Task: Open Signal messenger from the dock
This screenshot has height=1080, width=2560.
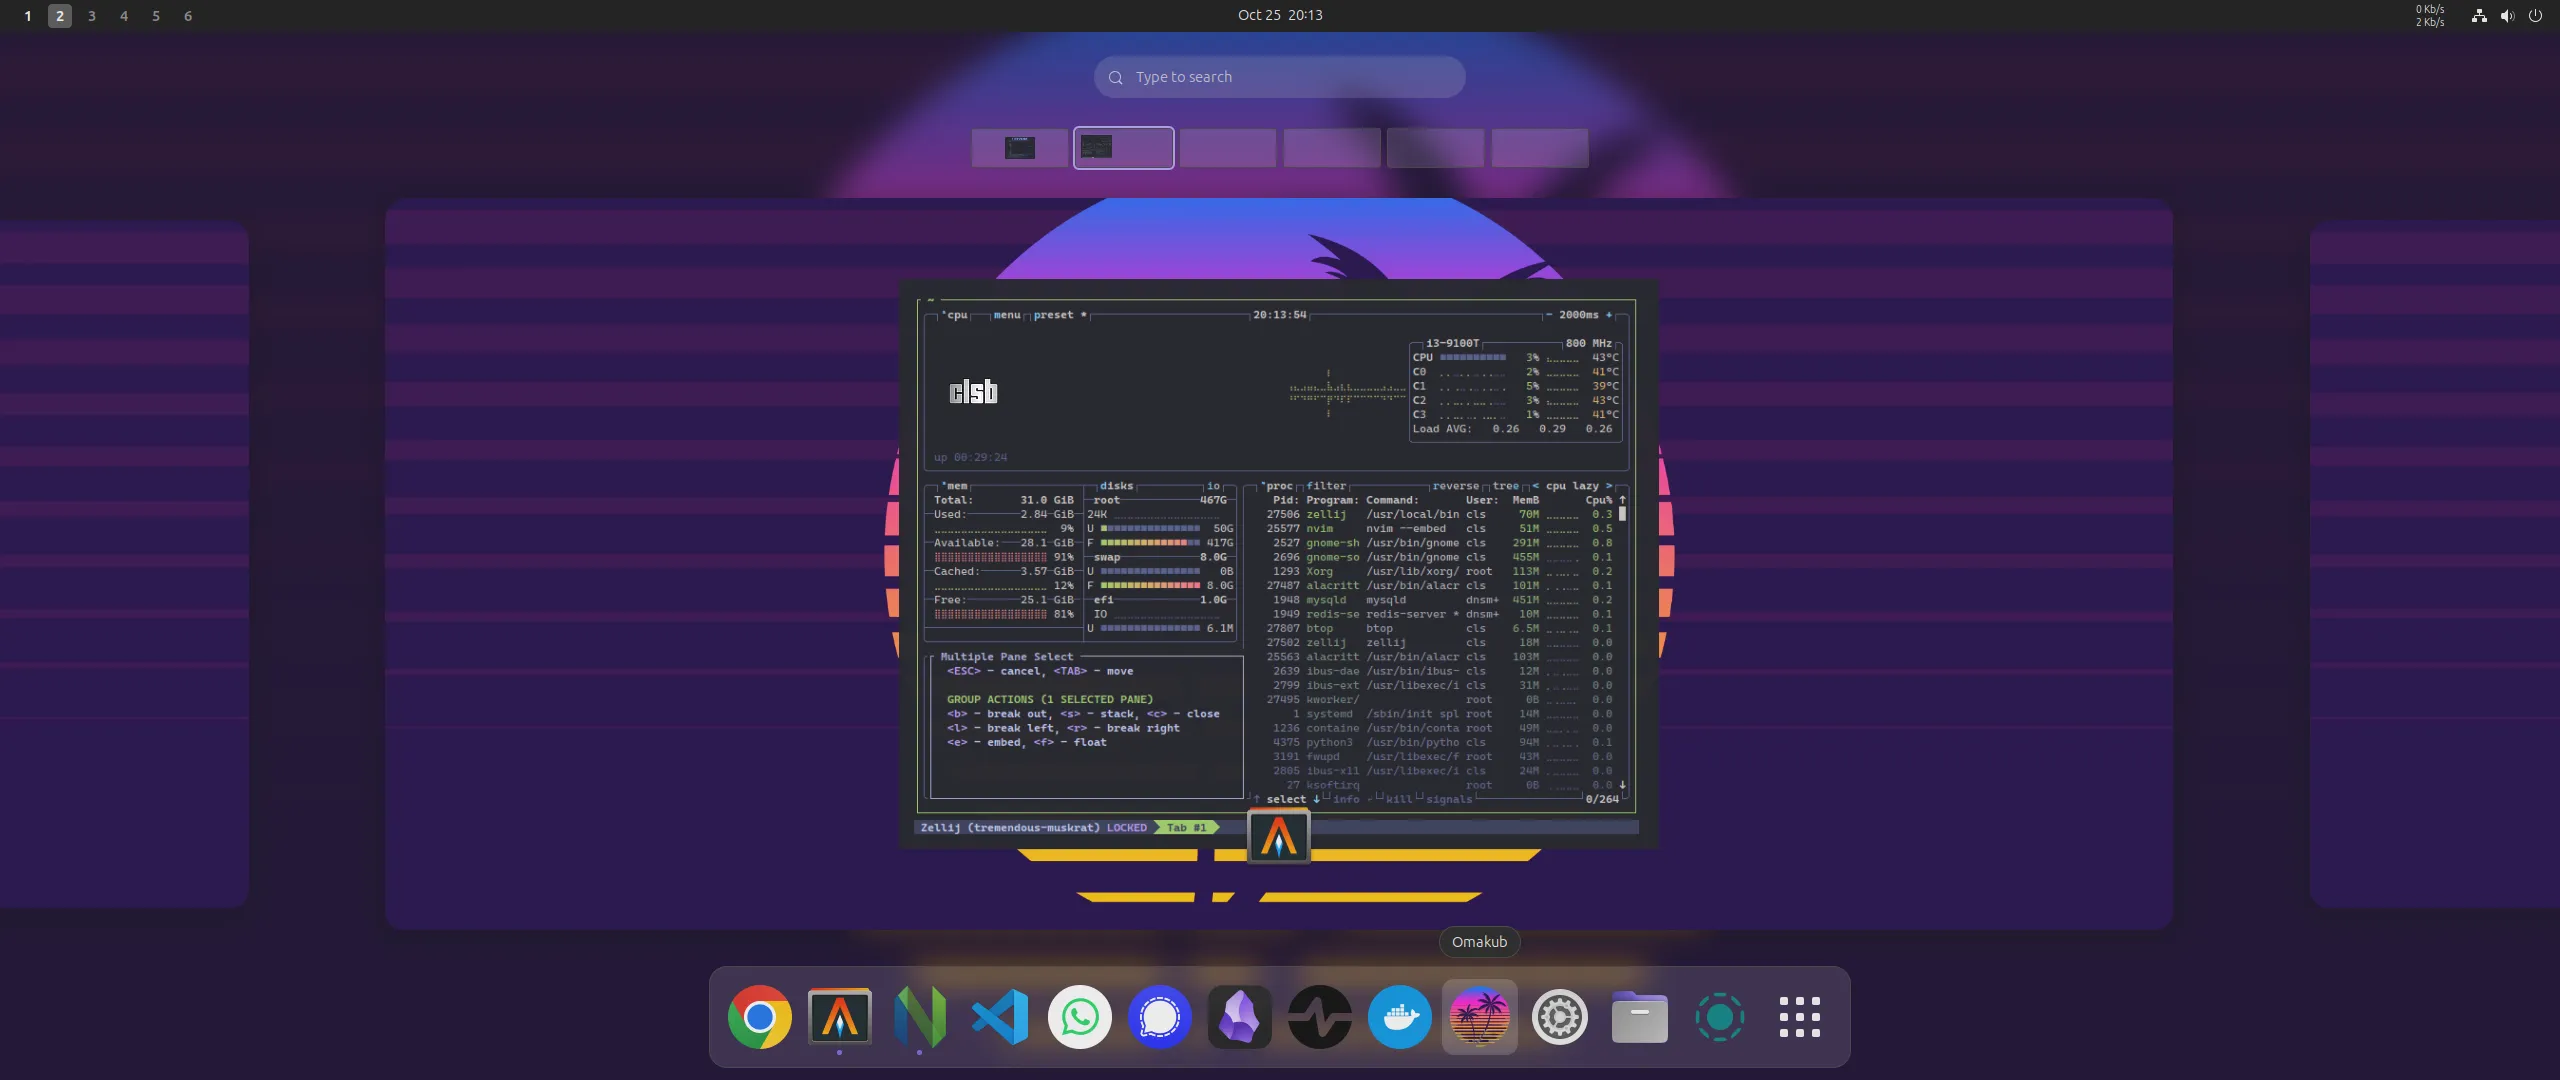Action: click(x=1159, y=1017)
